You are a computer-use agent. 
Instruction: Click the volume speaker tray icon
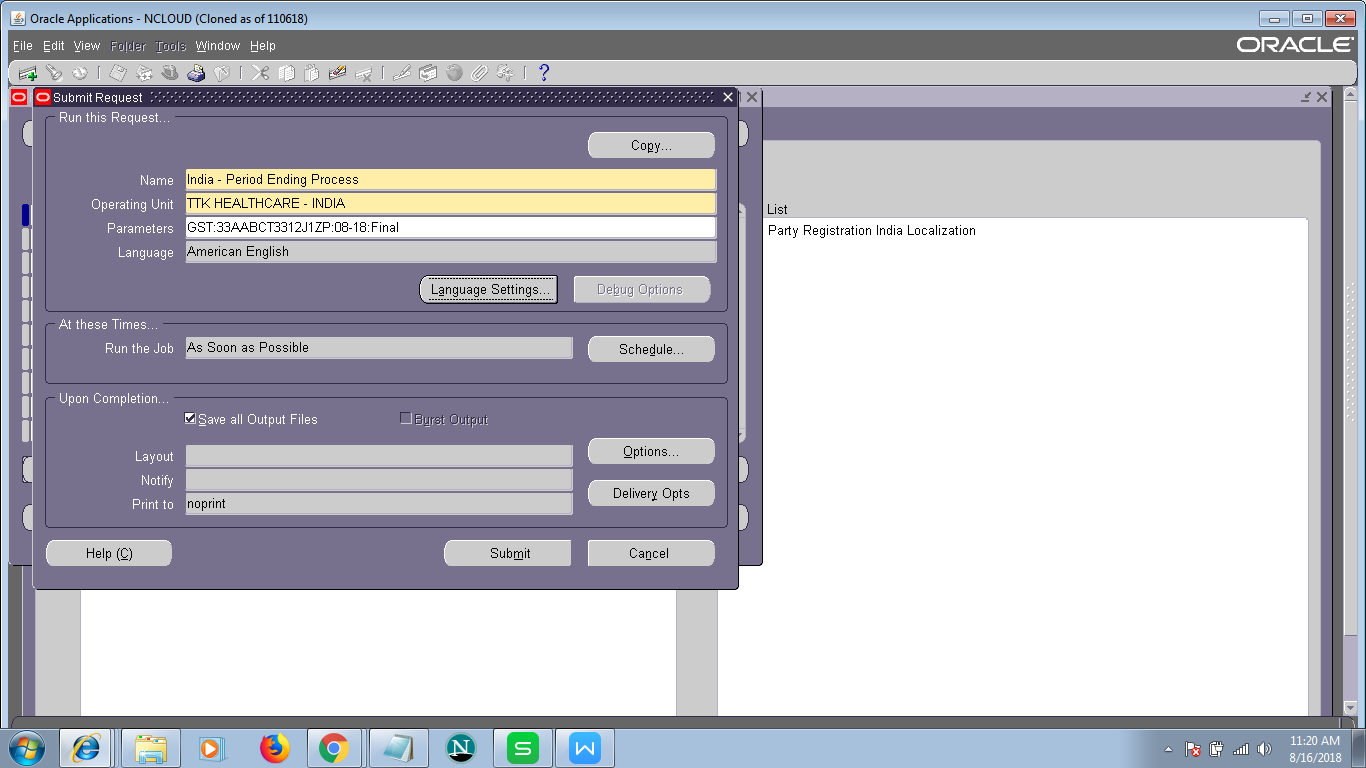coord(1265,749)
